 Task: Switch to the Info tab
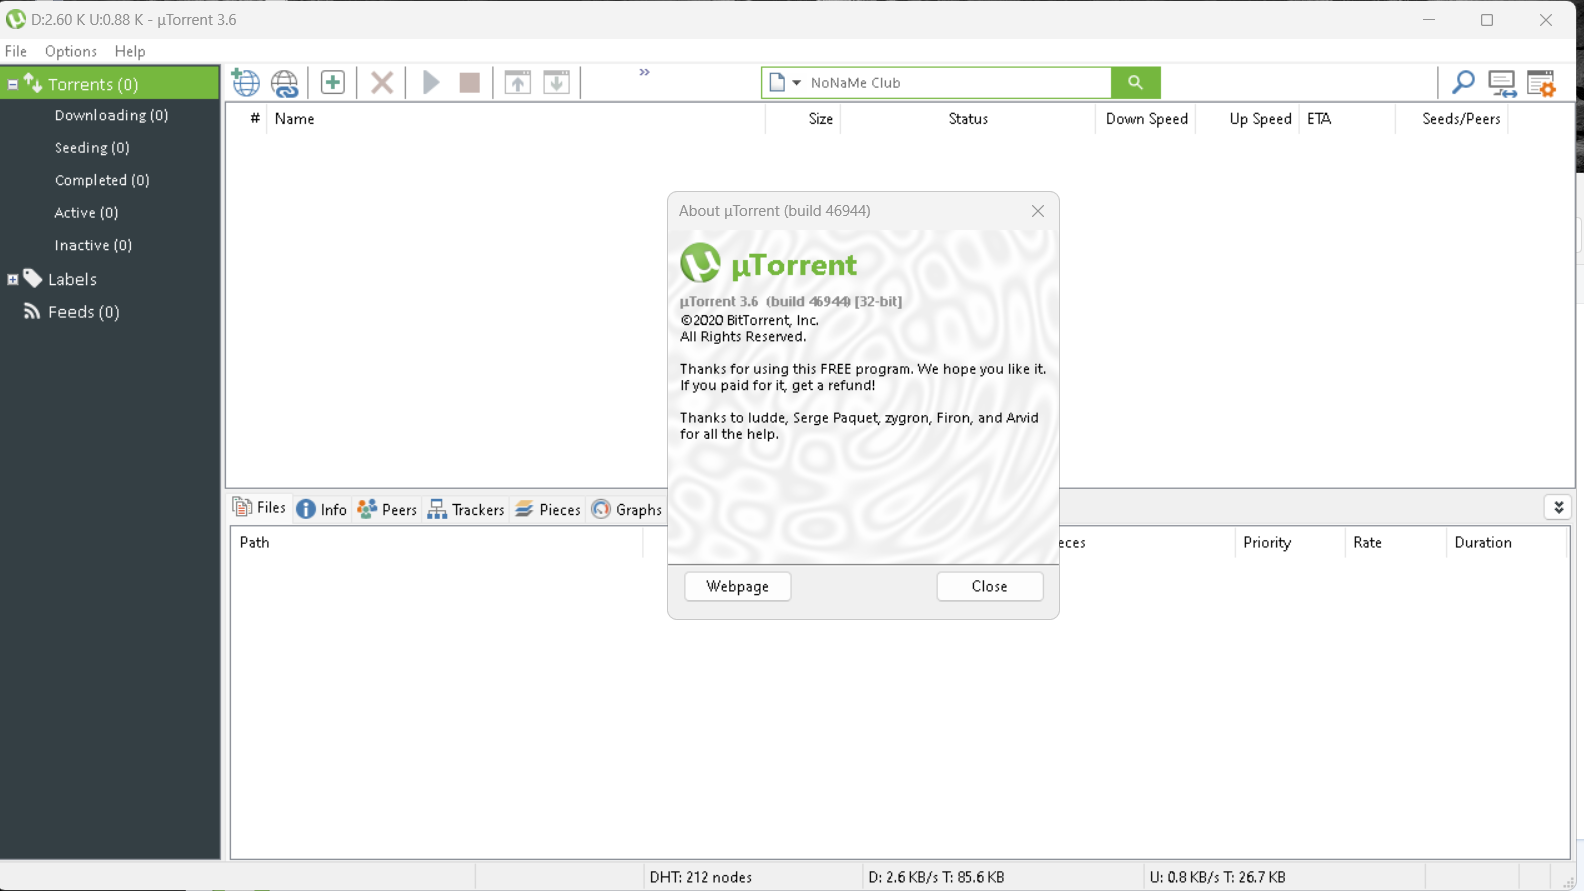tap(322, 510)
